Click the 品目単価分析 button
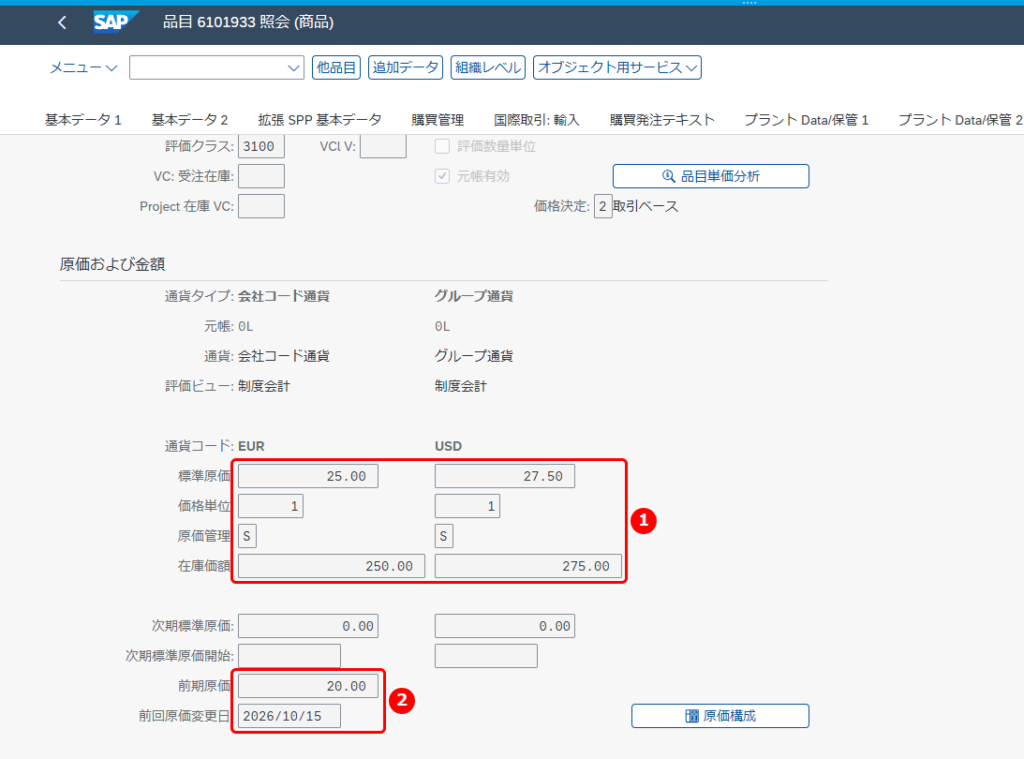1024x759 pixels. [x=711, y=176]
